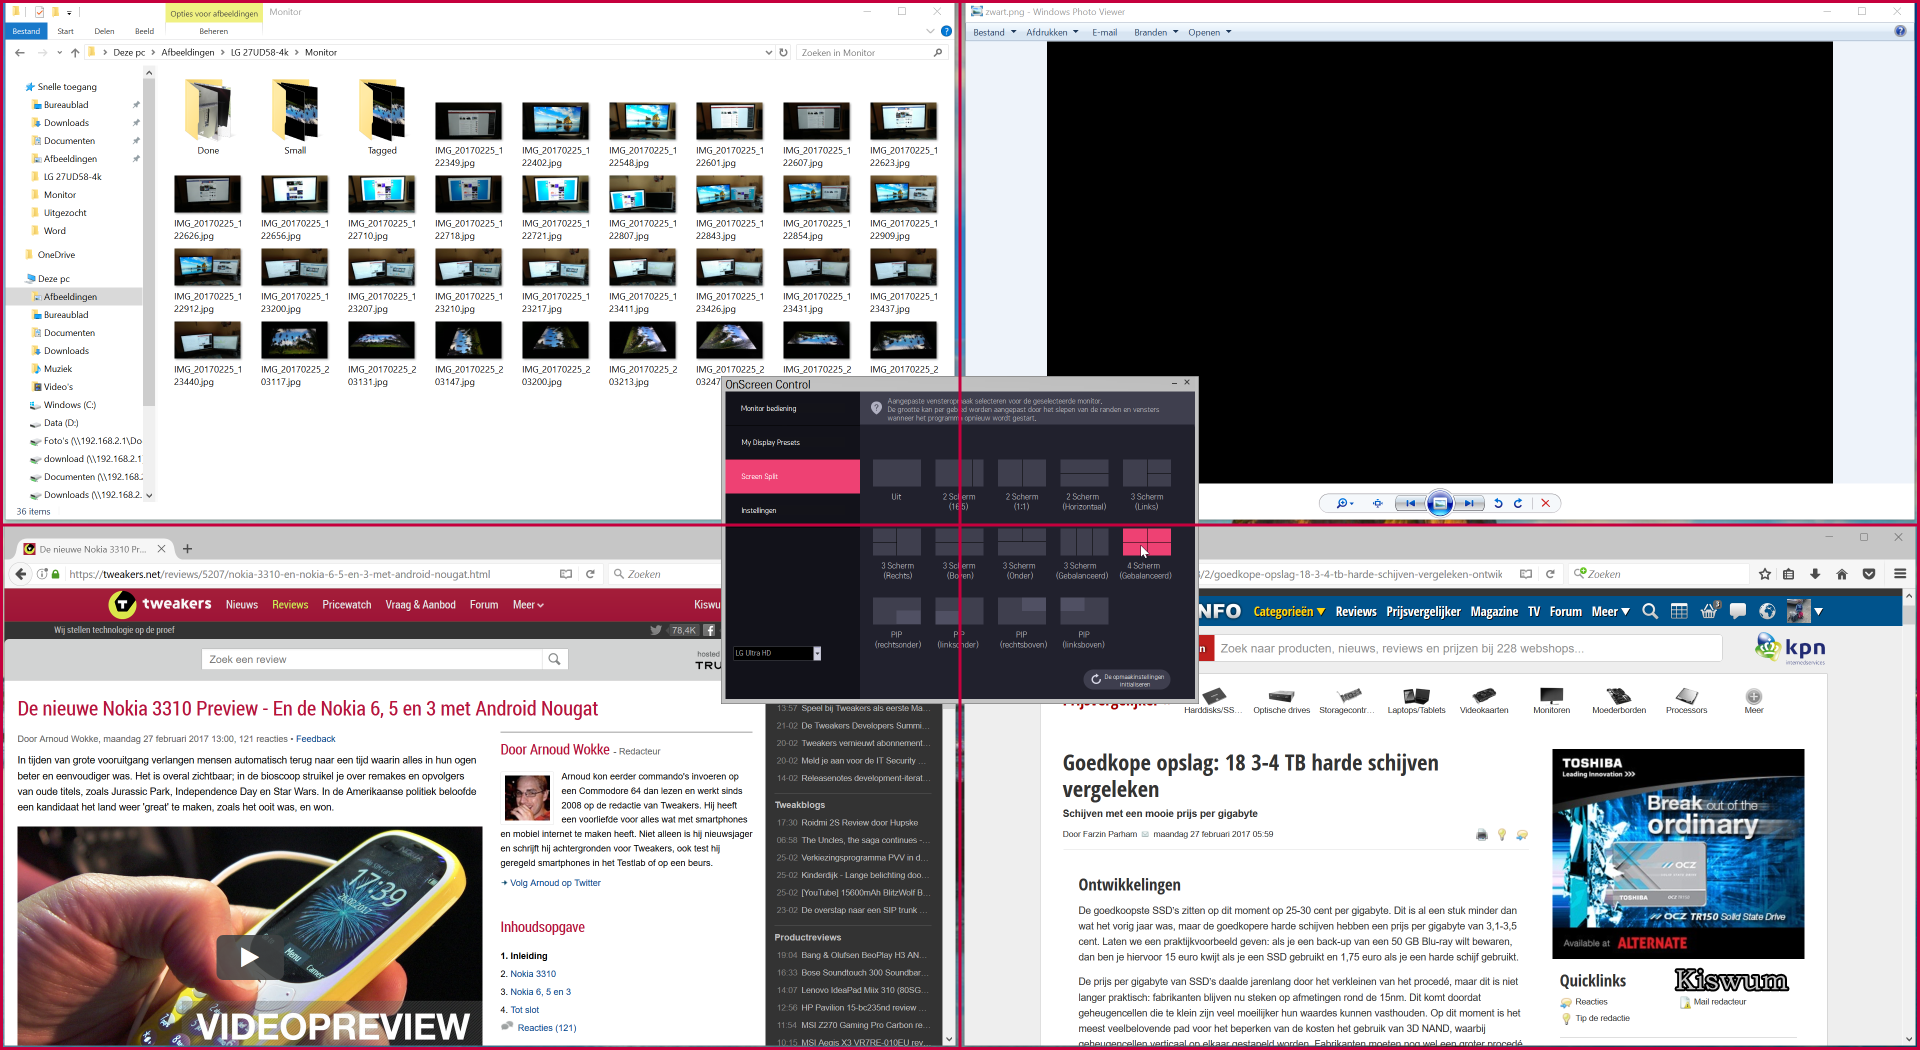The width and height of the screenshot is (1920, 1050).
Task: Click the fit-to-window icon in Photo Viewer
Action: pos(1377,503)
